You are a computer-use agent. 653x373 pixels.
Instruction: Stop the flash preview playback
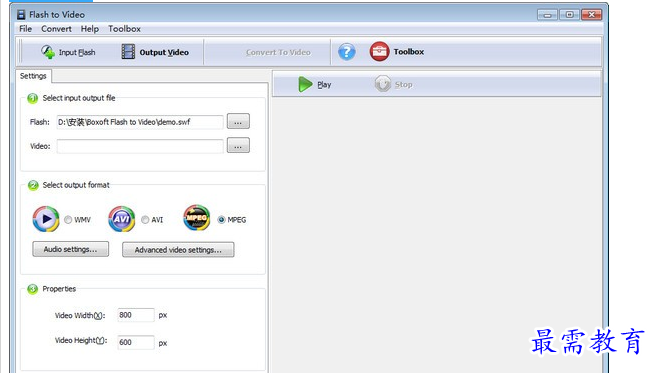pyautogui.click(x=394, y=85)
